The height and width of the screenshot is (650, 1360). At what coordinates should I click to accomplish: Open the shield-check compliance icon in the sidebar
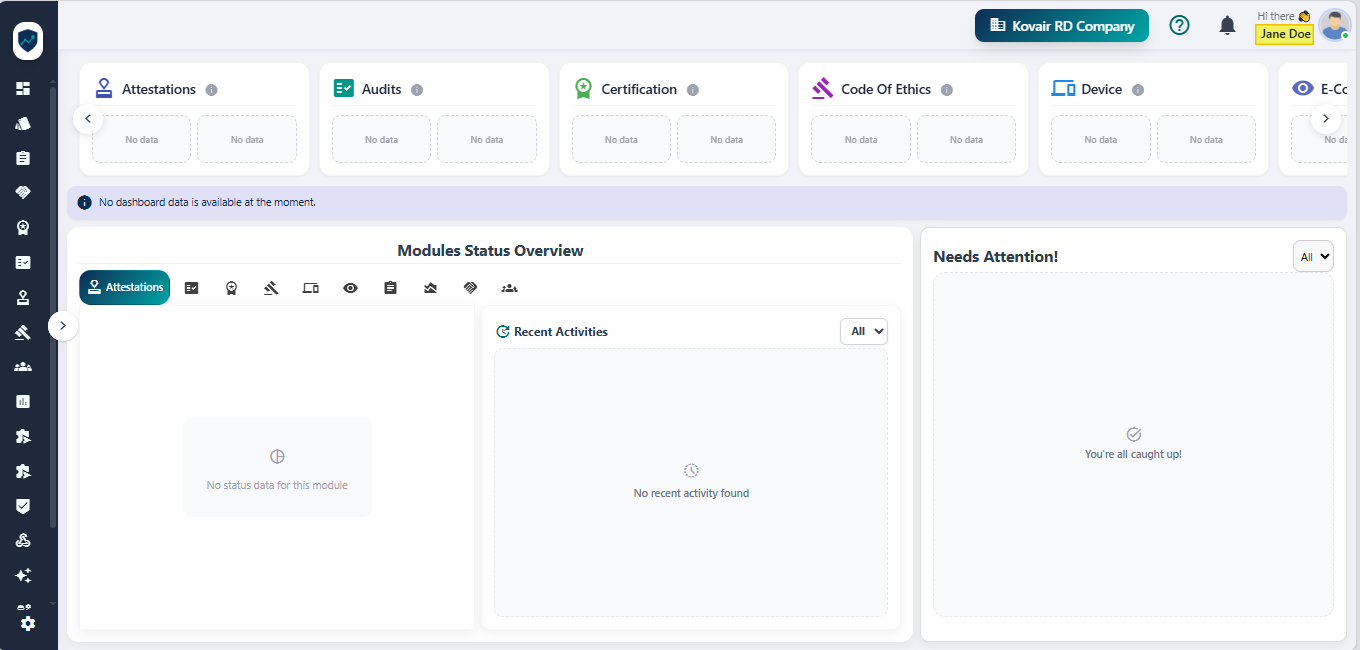(x=22, y=505)
